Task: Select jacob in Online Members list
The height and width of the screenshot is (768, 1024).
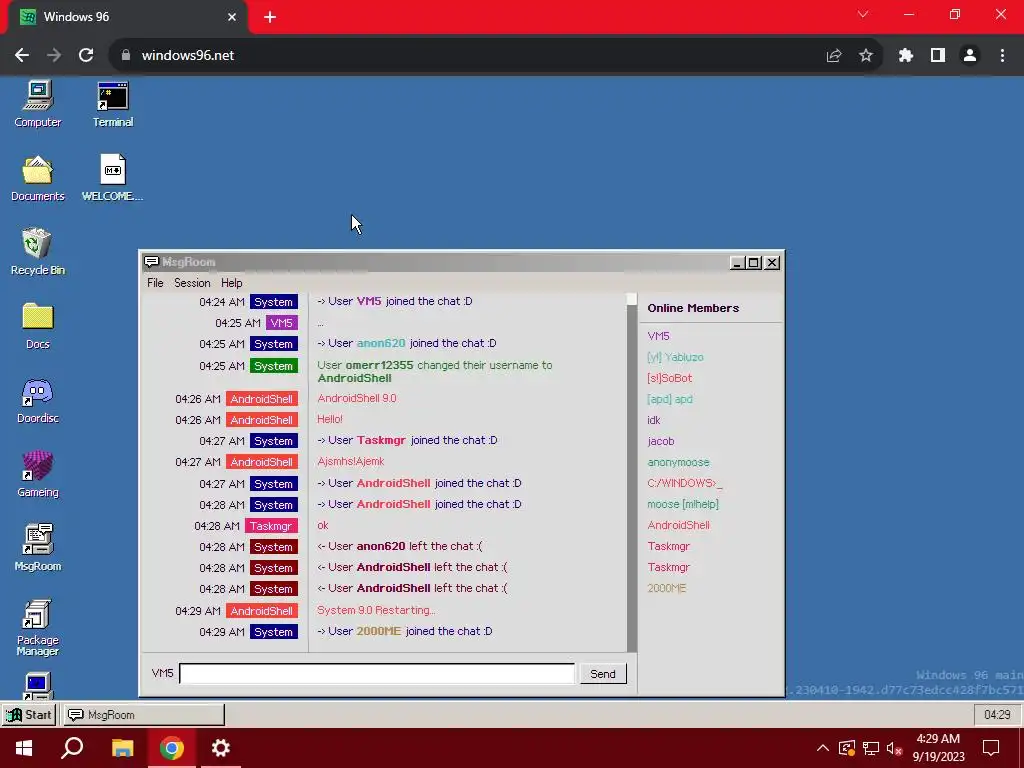Action: tap(661, 441)
